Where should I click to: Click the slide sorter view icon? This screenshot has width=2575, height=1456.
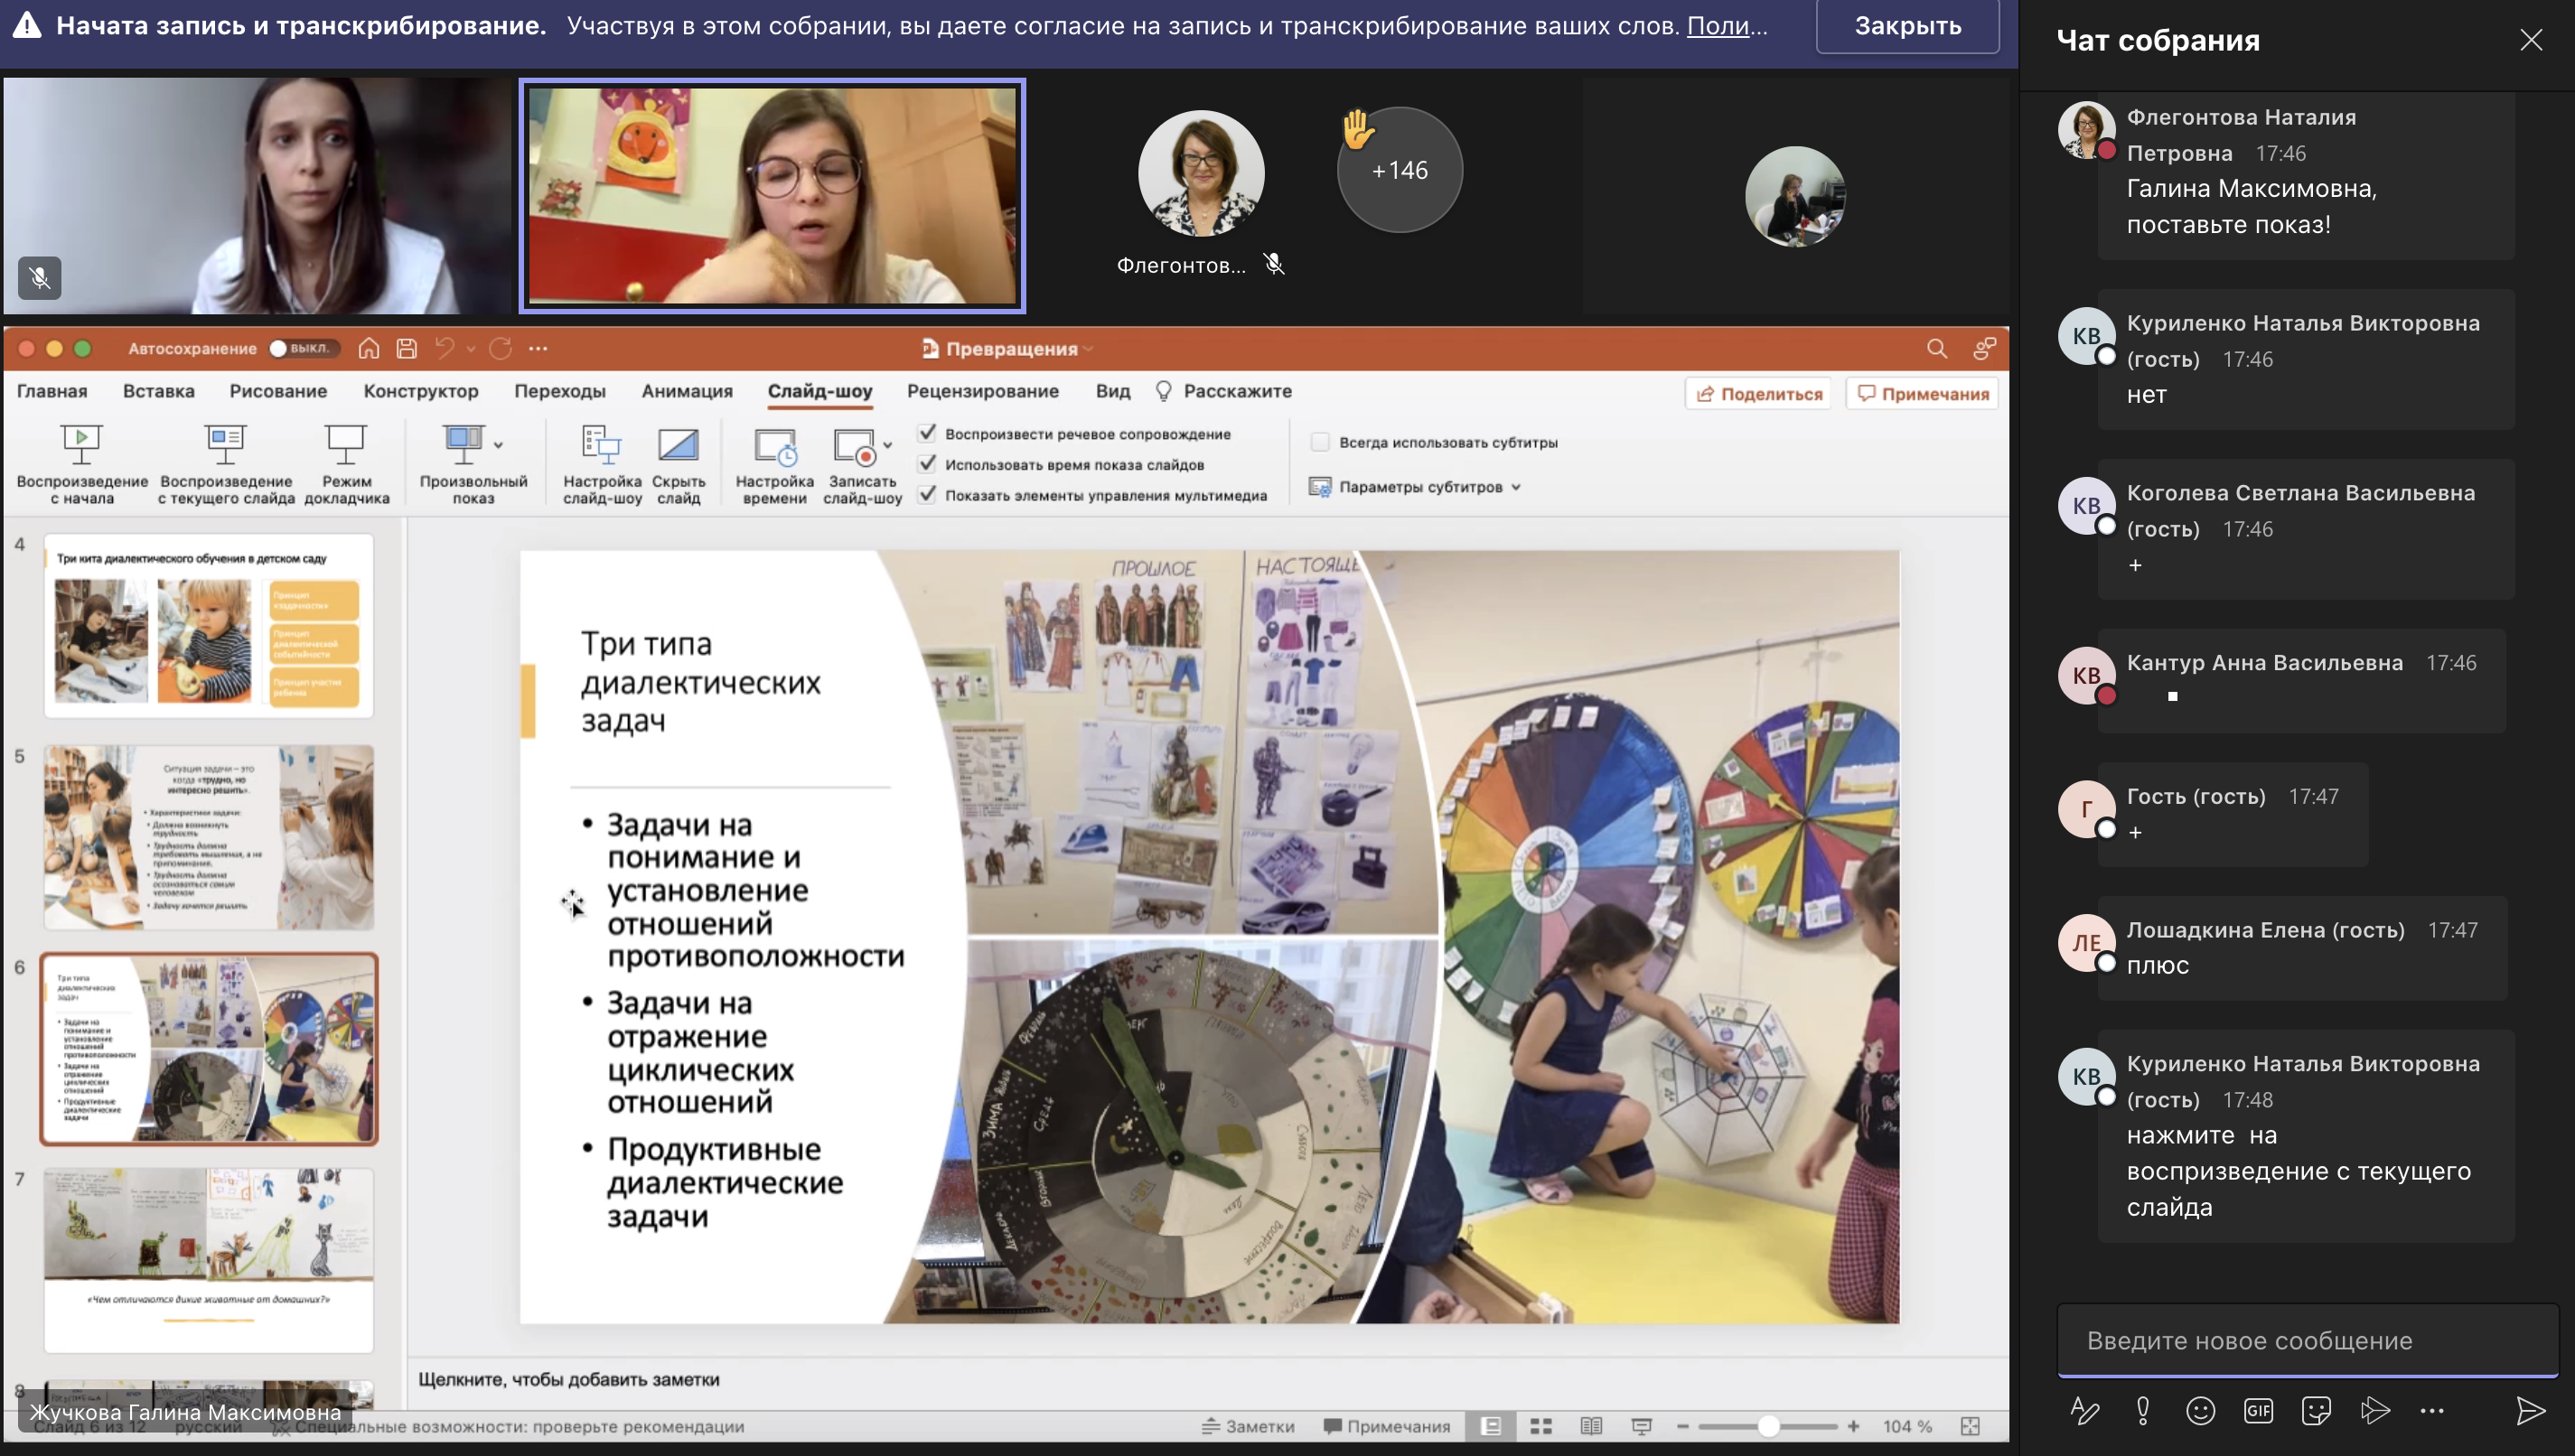(x=1541, y=1426)
